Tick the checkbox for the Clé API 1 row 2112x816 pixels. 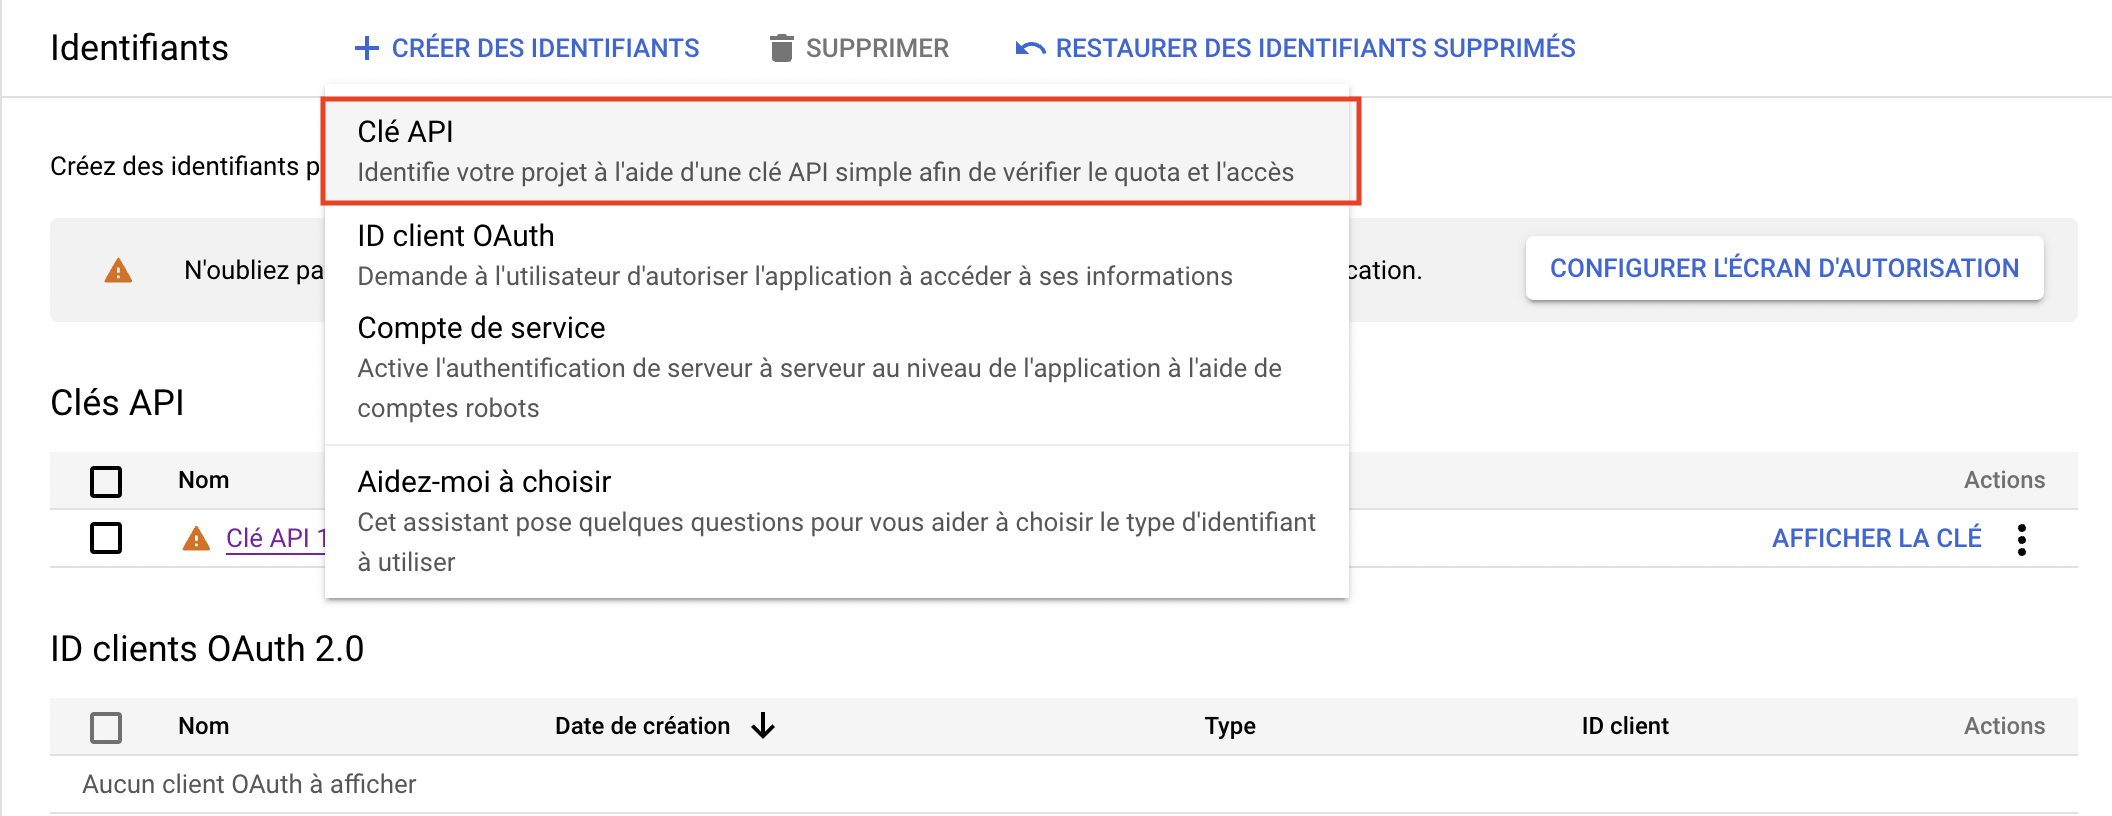click(106, 538)
